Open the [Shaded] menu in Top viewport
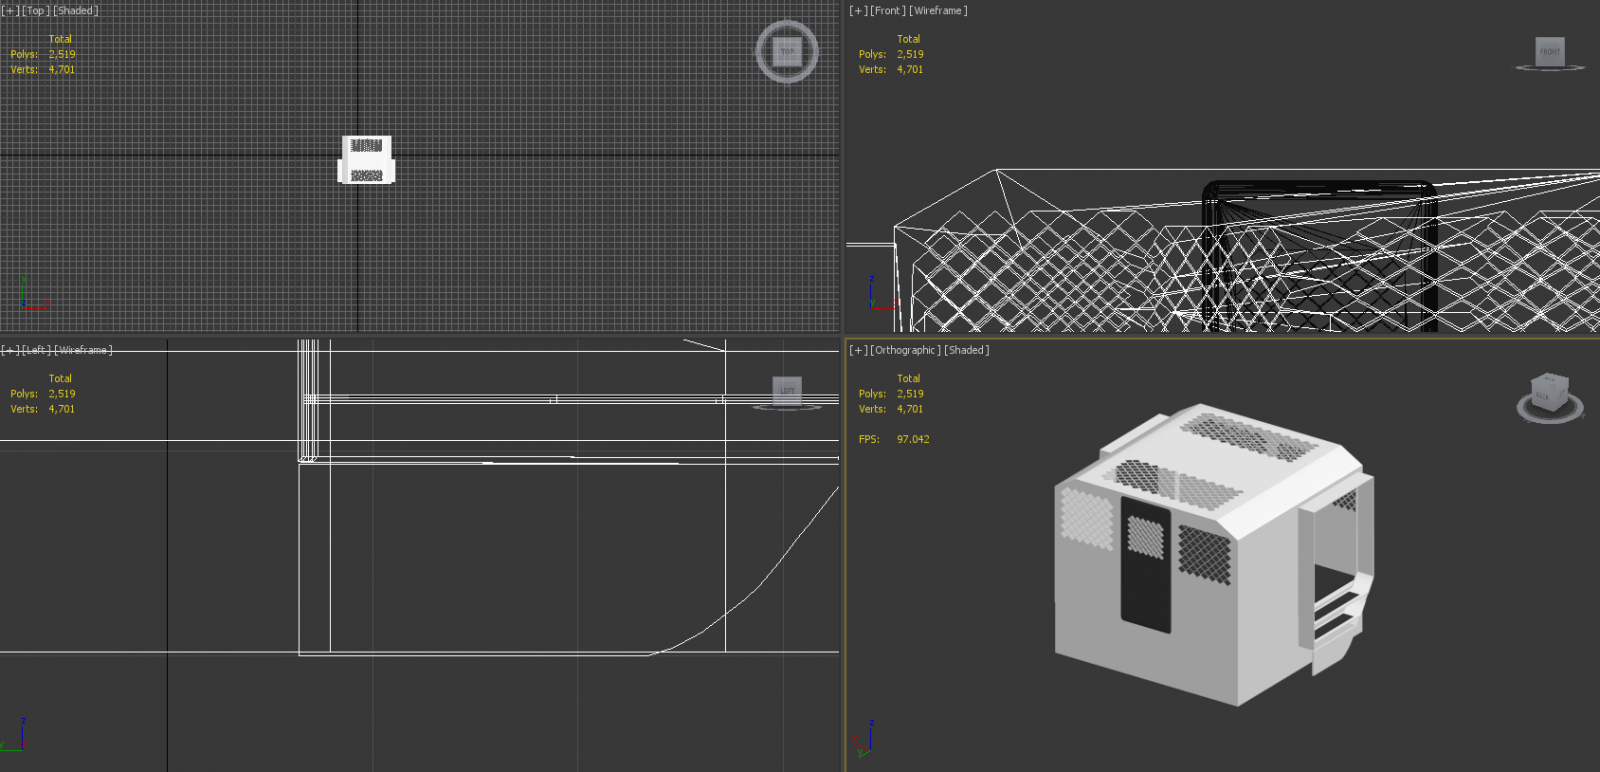 tap(75, 11)
